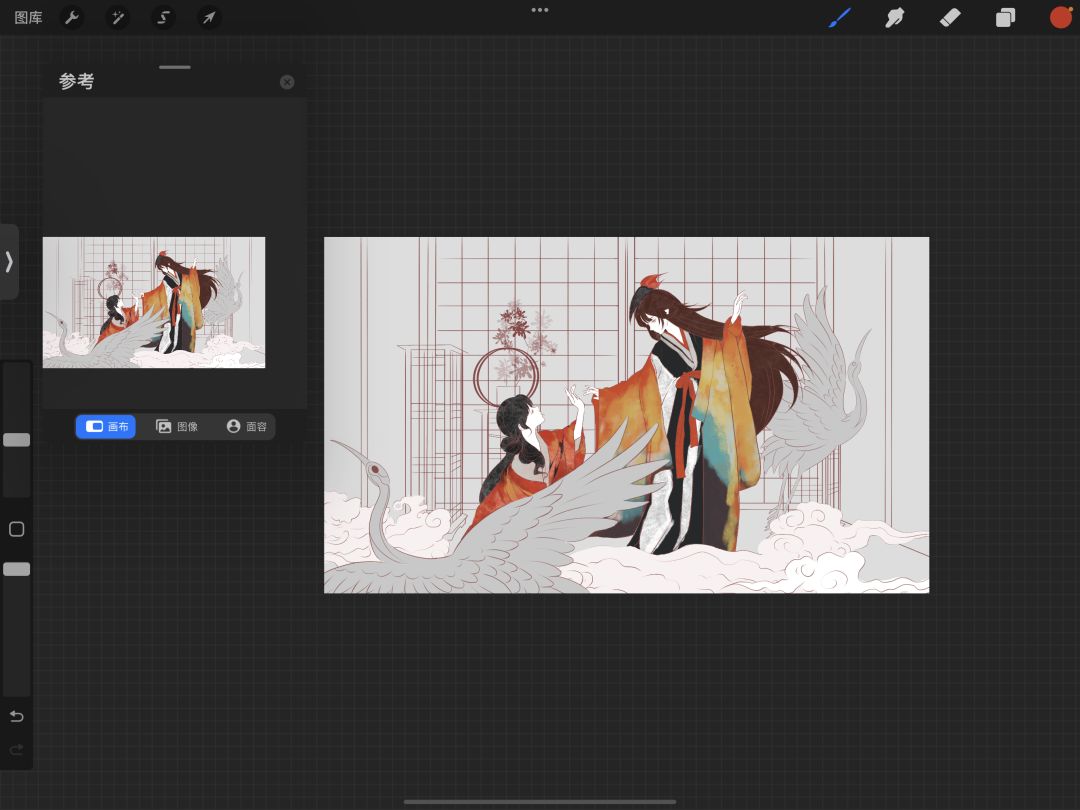Switch reference source to 图像

(x=177, y=426)
